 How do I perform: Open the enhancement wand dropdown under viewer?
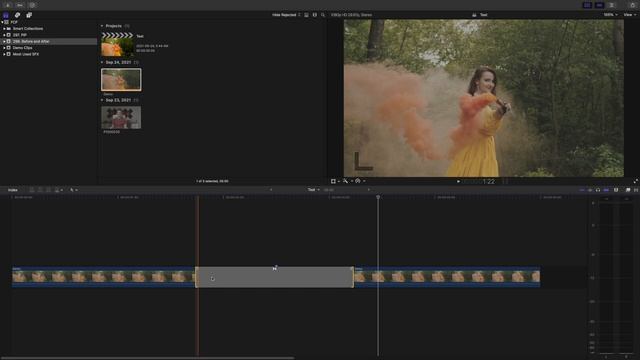[347, 181]
